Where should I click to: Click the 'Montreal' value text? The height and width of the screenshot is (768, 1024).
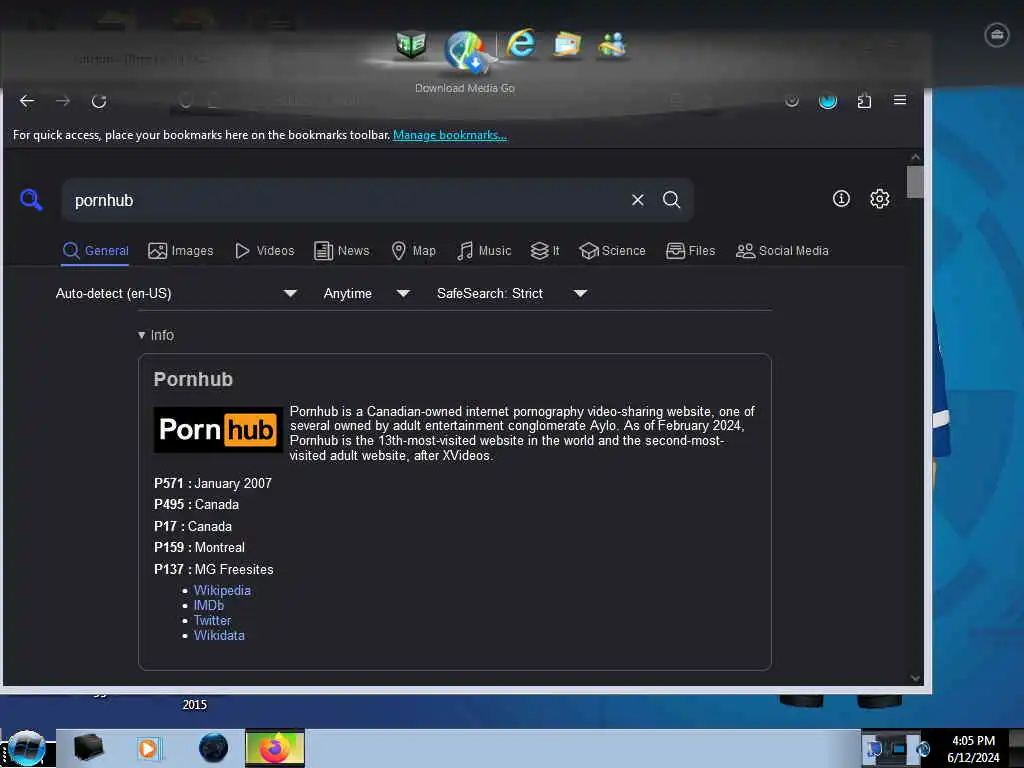219,547
